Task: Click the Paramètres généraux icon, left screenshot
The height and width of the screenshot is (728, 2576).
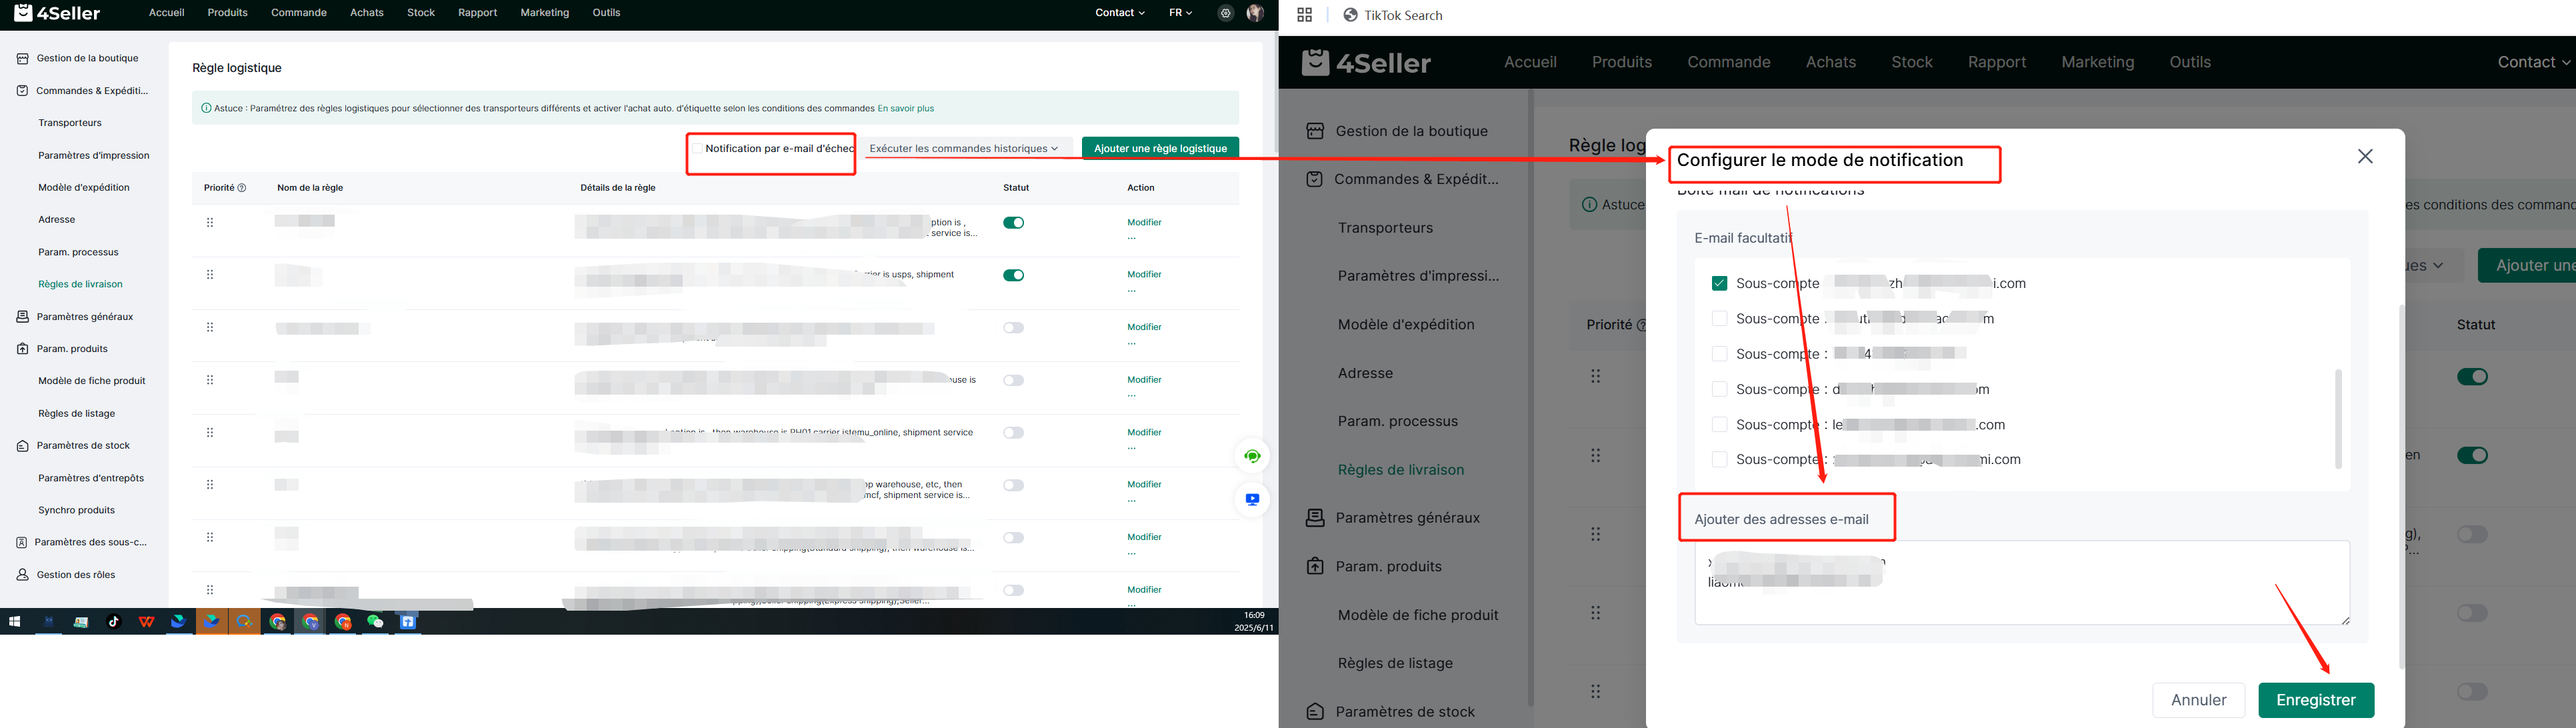Action: (x=23, y=317)
